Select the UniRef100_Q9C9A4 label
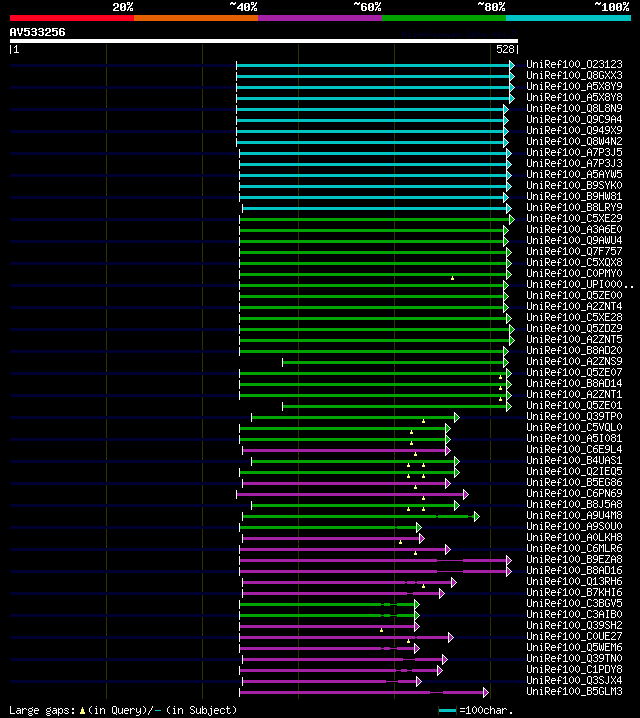The width and height of the screenshot is (640, 718). tap(574, 119)
